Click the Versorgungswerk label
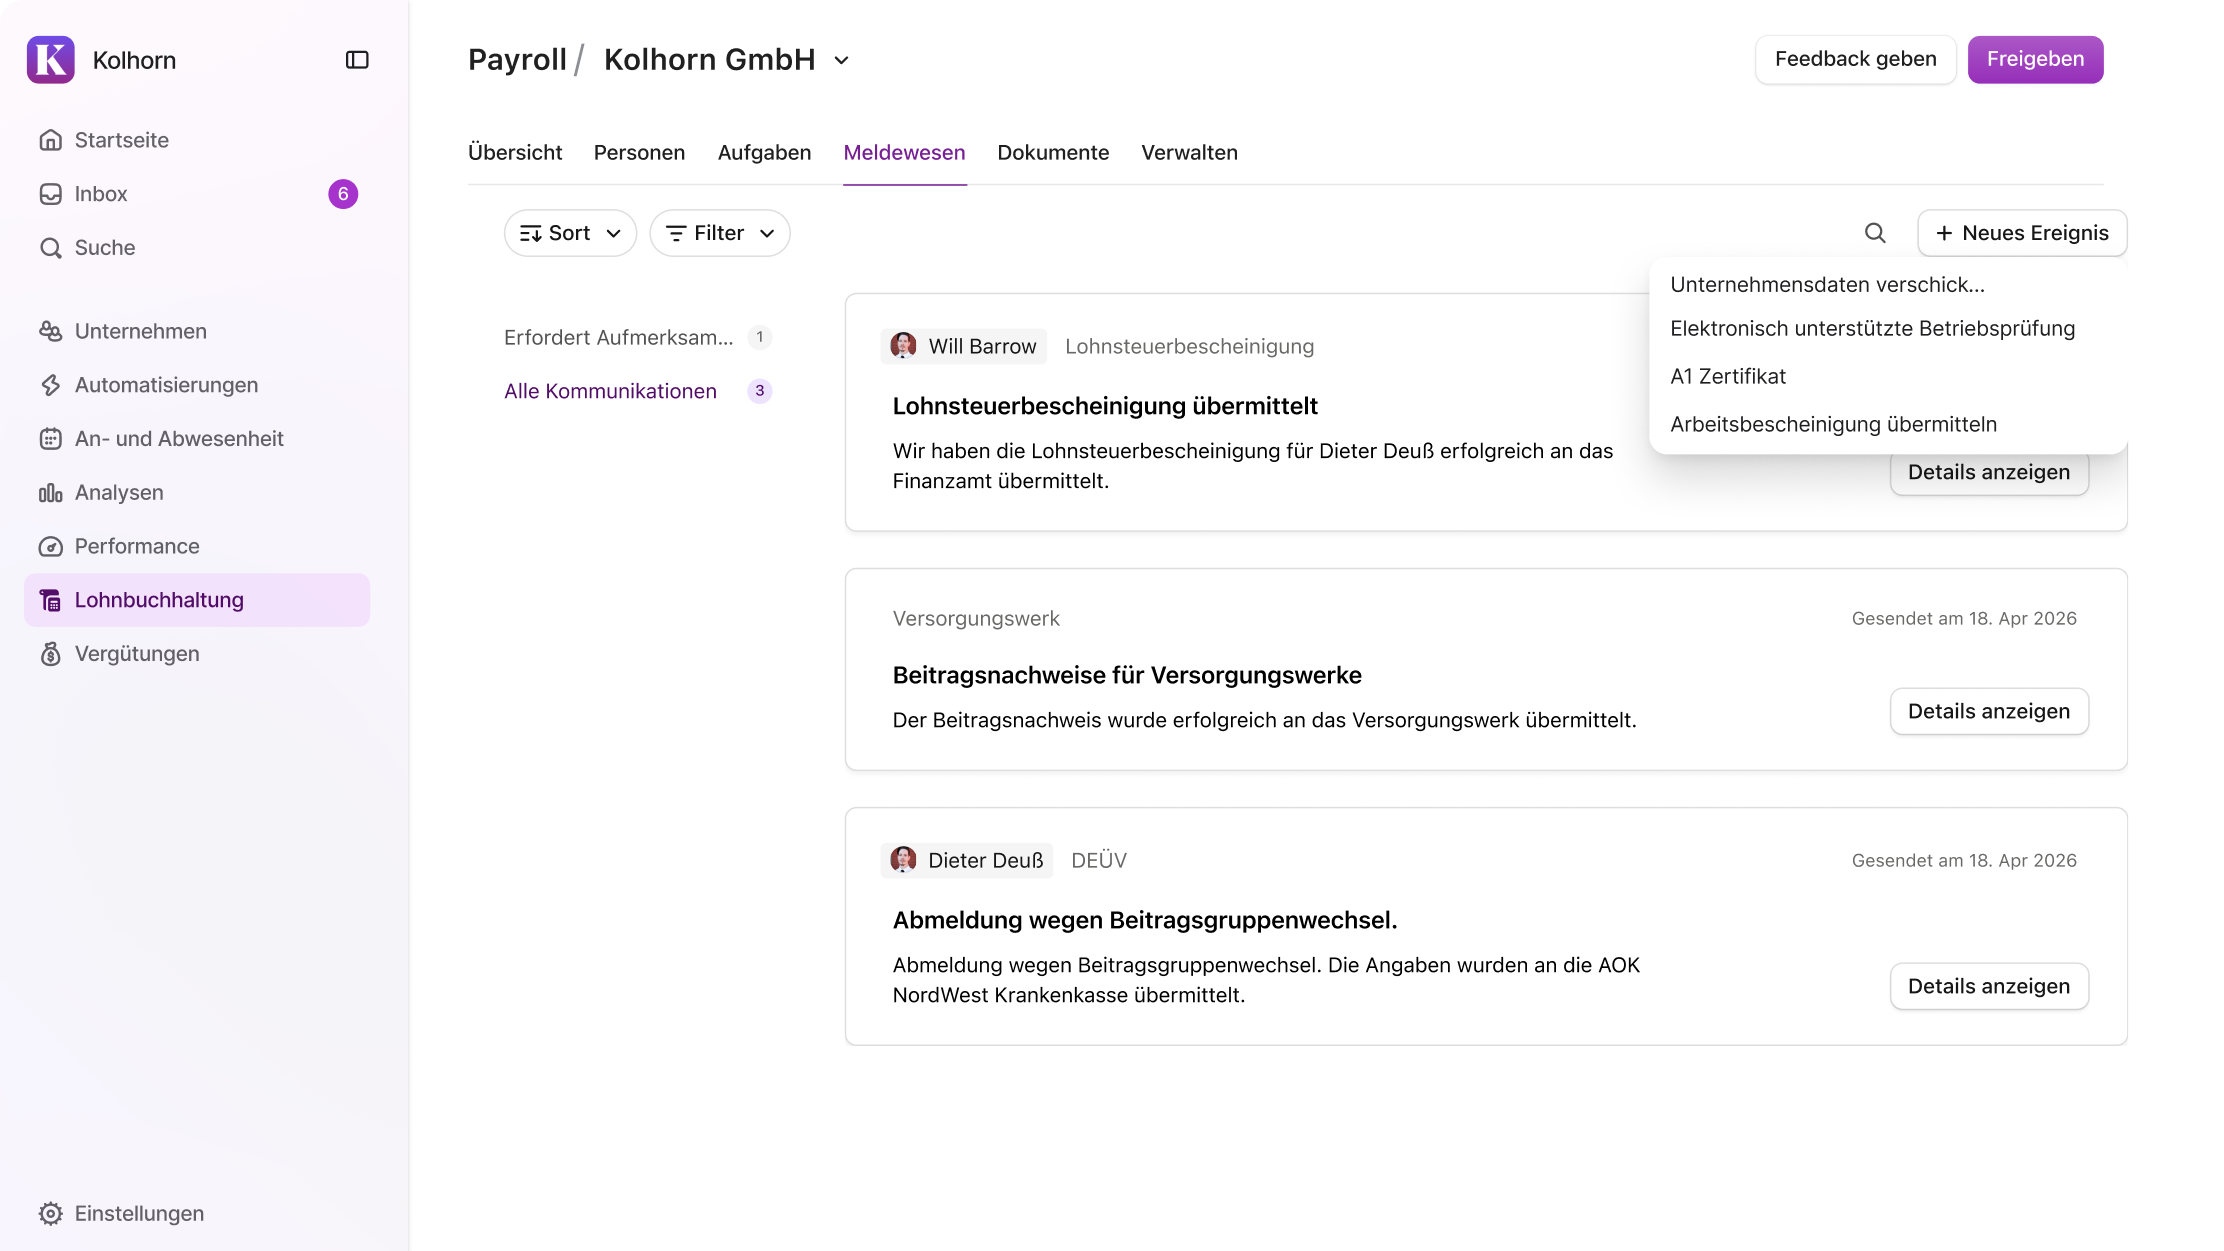 click(976, 619)
